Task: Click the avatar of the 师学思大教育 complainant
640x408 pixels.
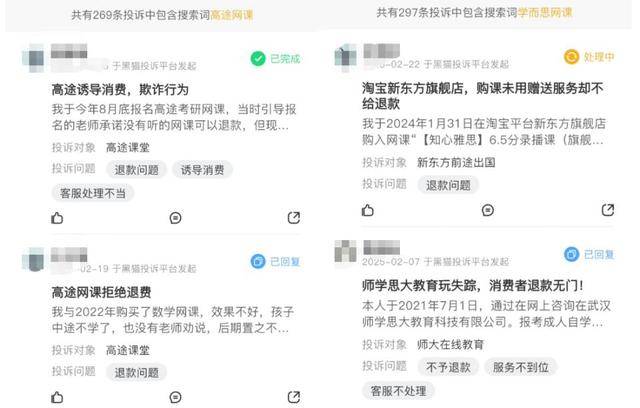Action: point(345,251)
